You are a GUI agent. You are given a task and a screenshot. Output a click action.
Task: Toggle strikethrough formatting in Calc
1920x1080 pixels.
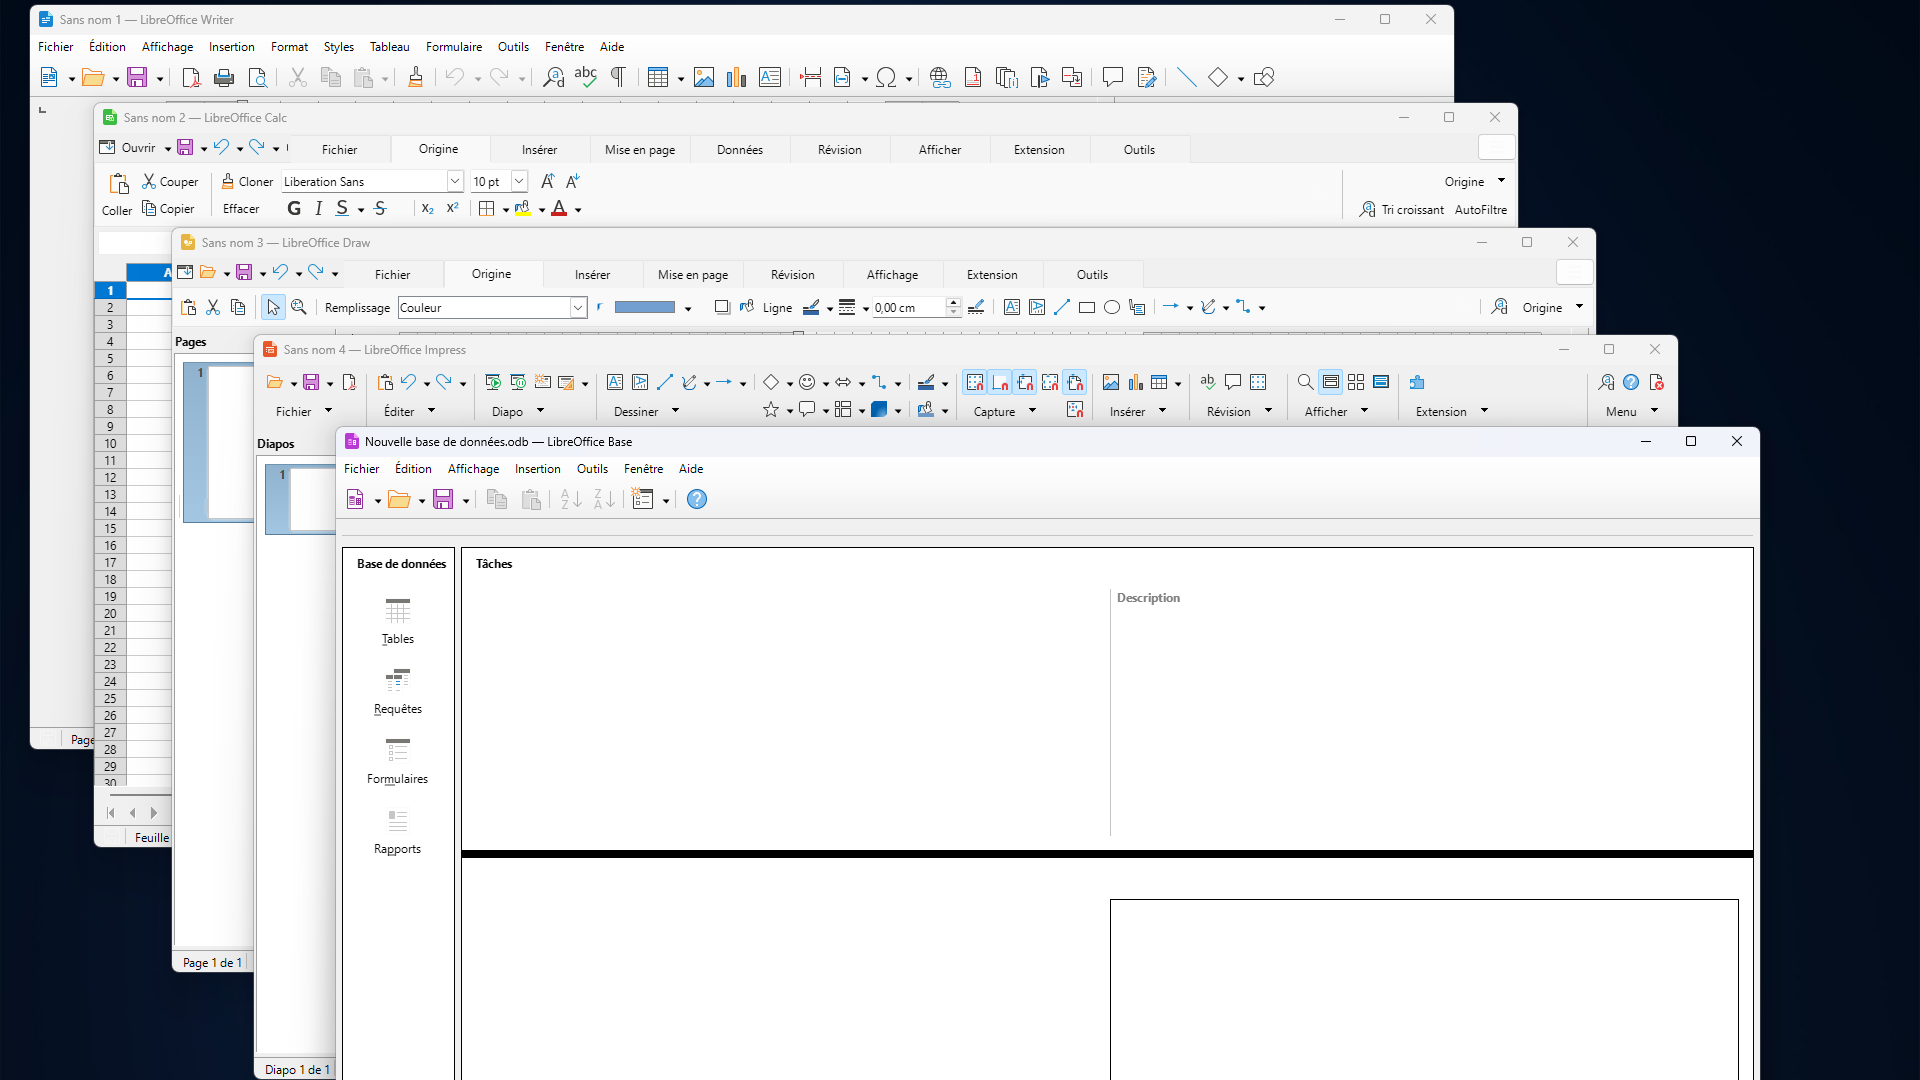380,208
